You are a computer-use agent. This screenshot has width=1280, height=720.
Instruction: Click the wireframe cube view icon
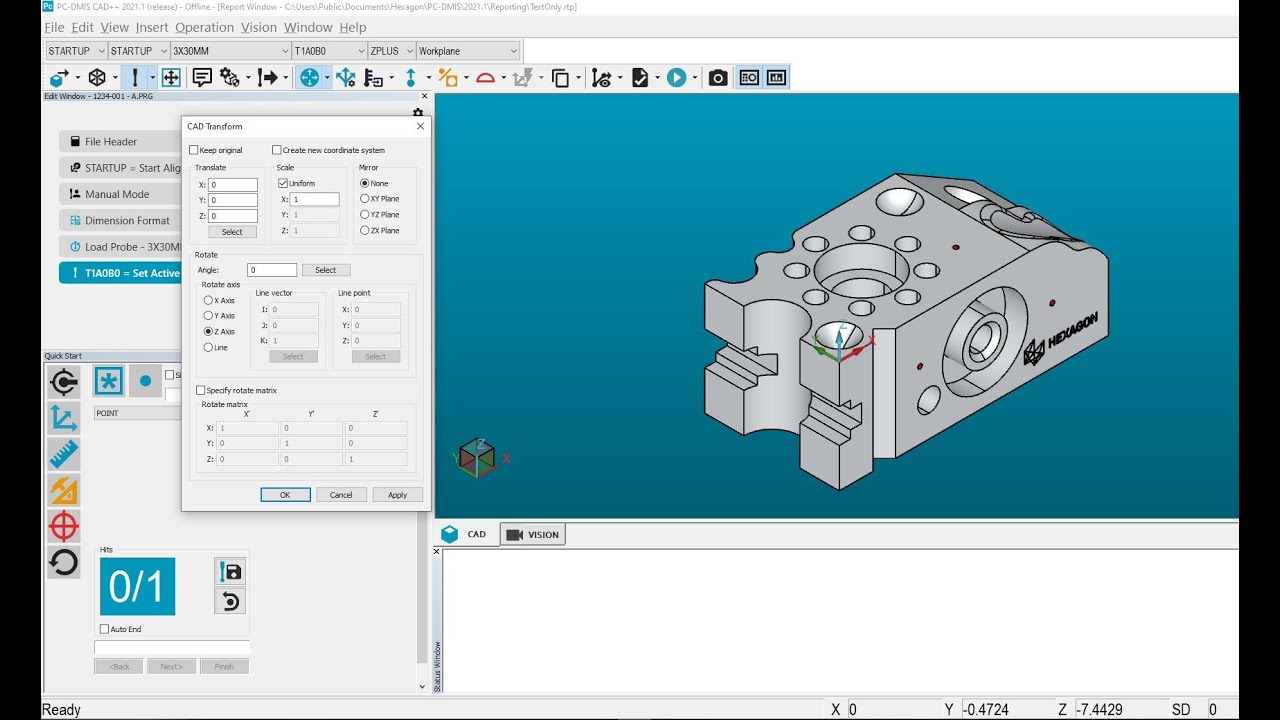pos(97,77)
